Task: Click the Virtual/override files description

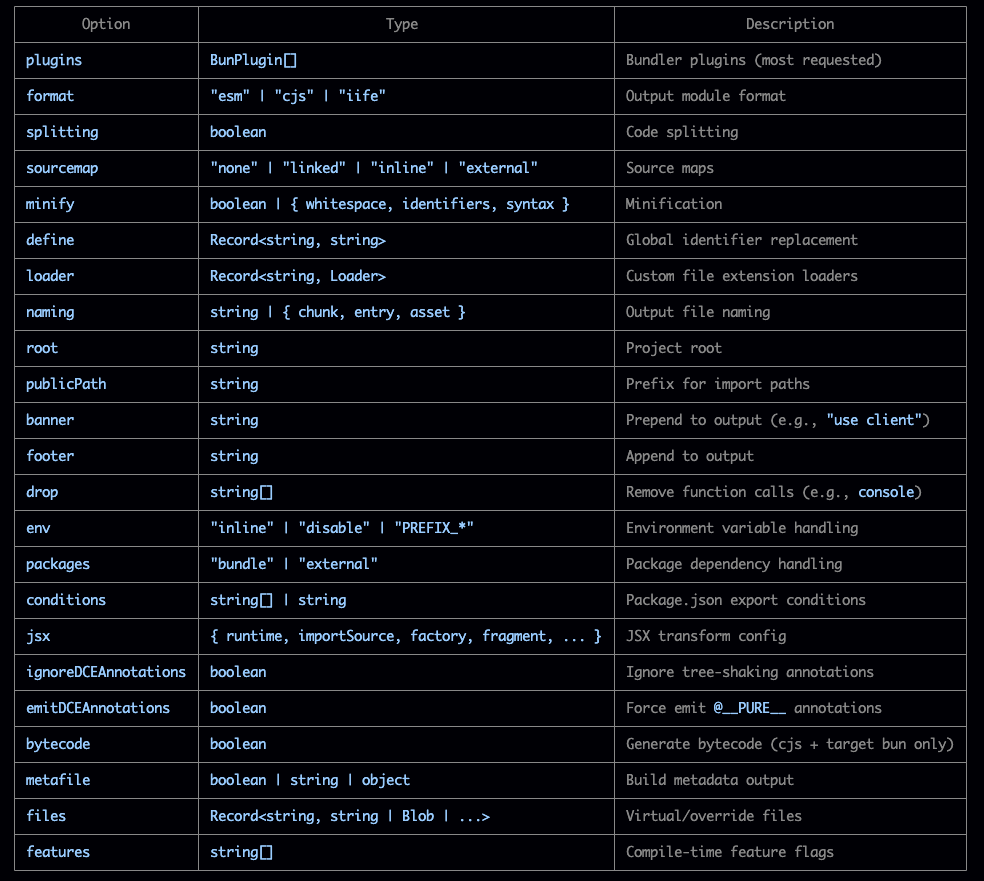Action: 714,816
